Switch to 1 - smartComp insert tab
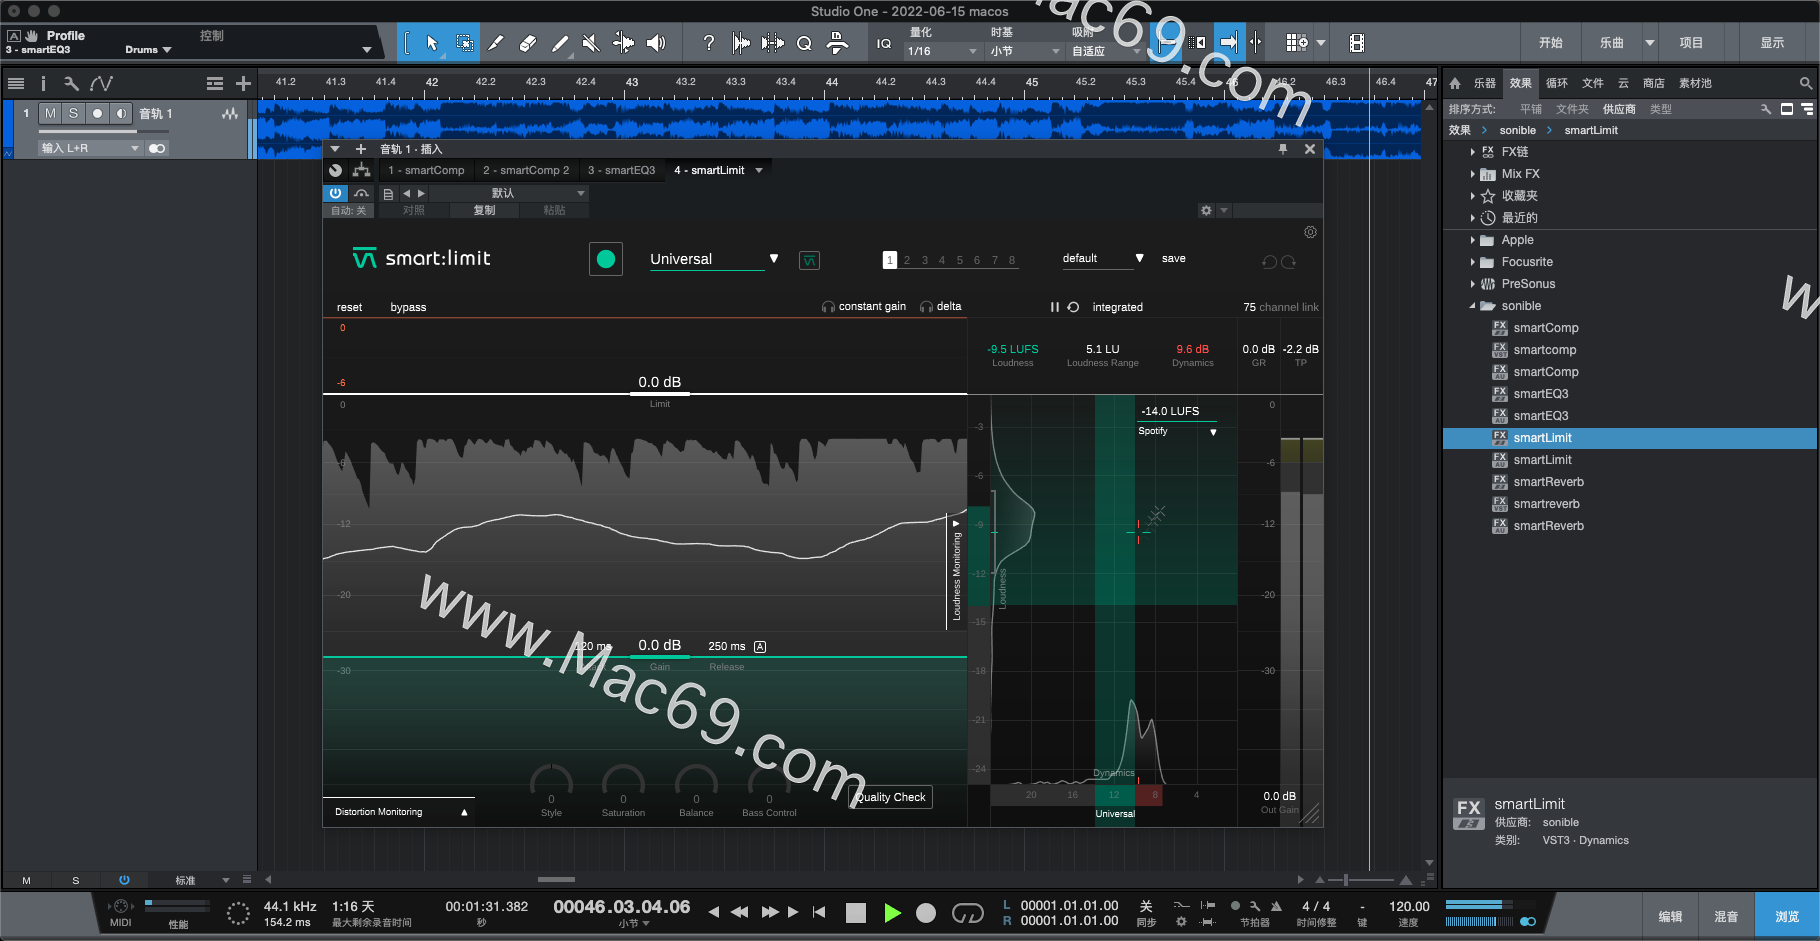This screenshot has height=941, width=1820. [x=427, y=170]
